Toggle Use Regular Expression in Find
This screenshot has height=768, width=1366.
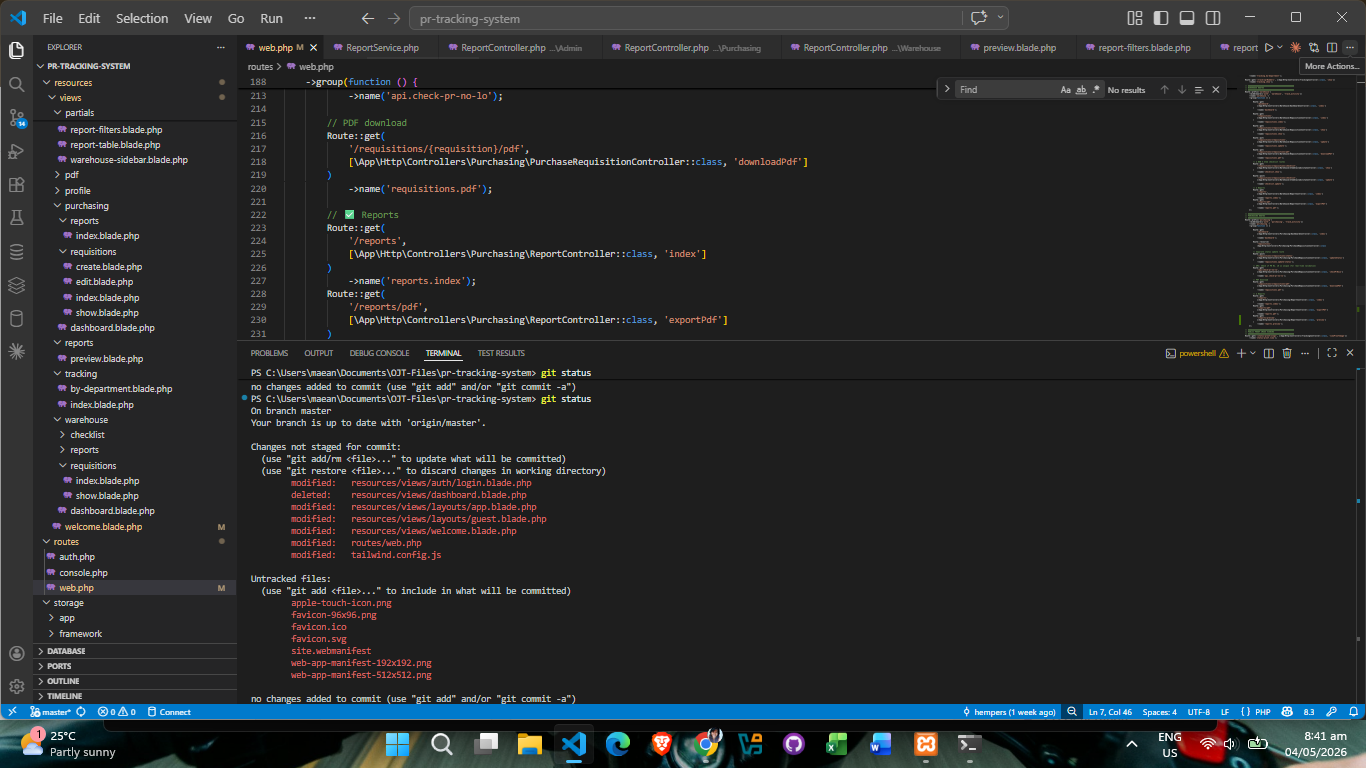(1096, 90)
